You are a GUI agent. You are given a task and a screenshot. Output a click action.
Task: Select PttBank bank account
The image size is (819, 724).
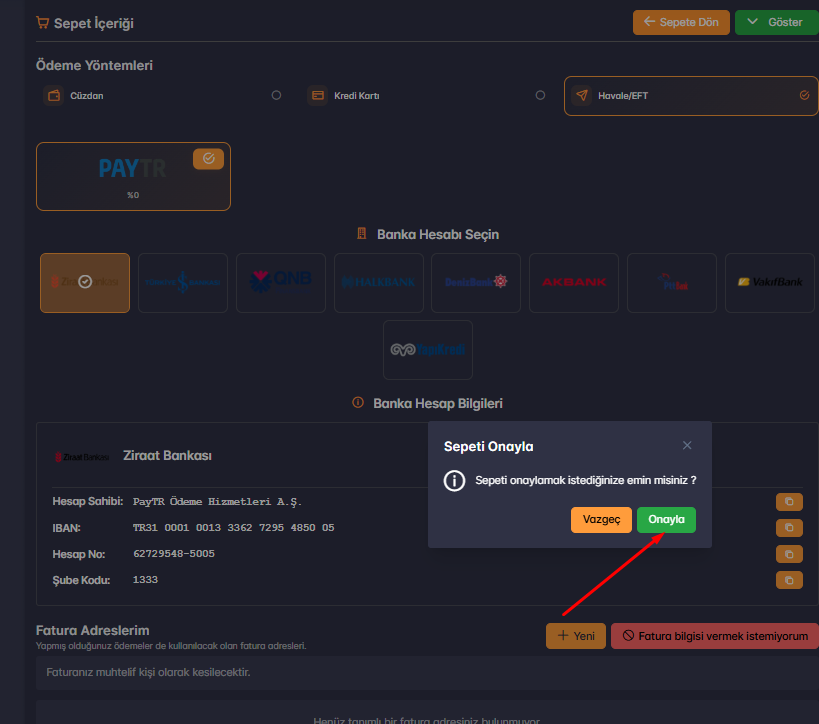tap(672, 283)
